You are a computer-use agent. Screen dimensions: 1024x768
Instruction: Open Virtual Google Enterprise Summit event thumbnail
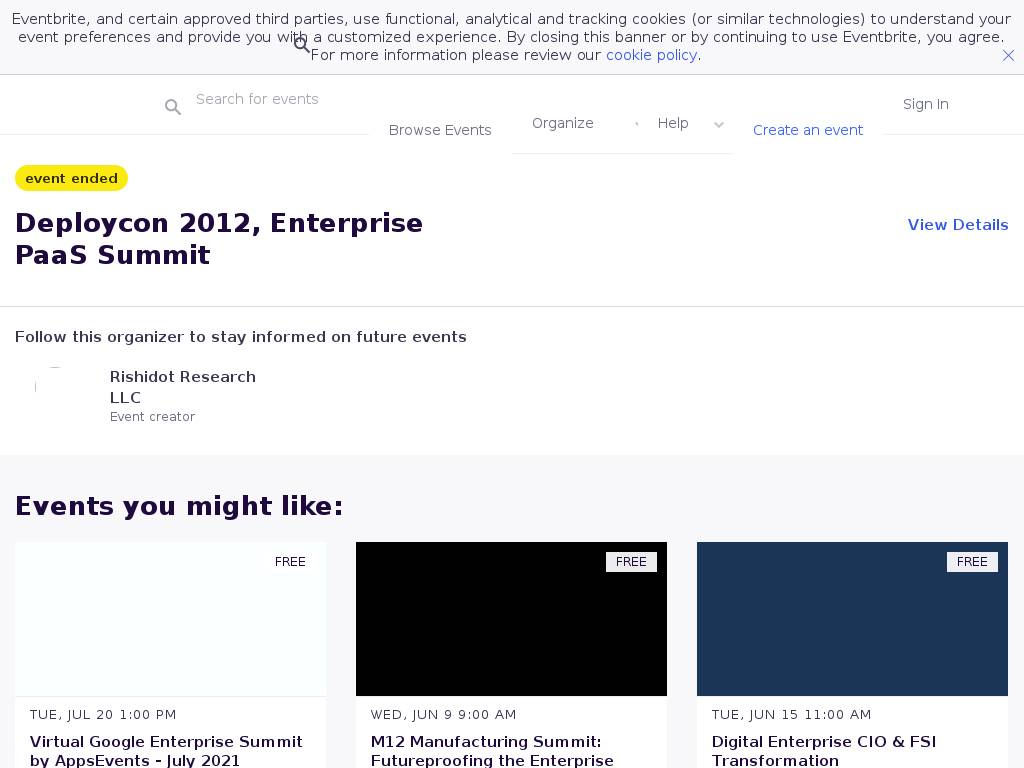171,619
